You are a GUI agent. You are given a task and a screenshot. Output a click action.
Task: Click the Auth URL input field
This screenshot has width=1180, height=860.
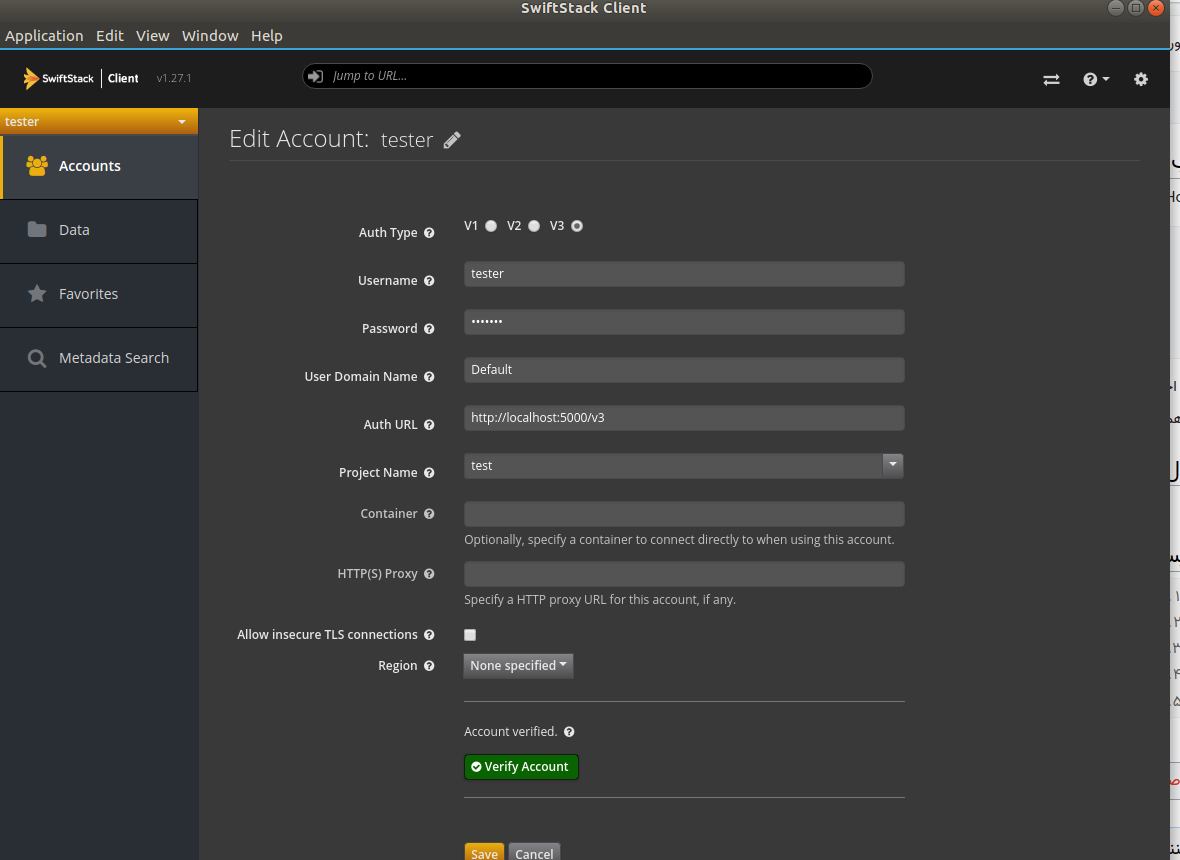(684, 418)
